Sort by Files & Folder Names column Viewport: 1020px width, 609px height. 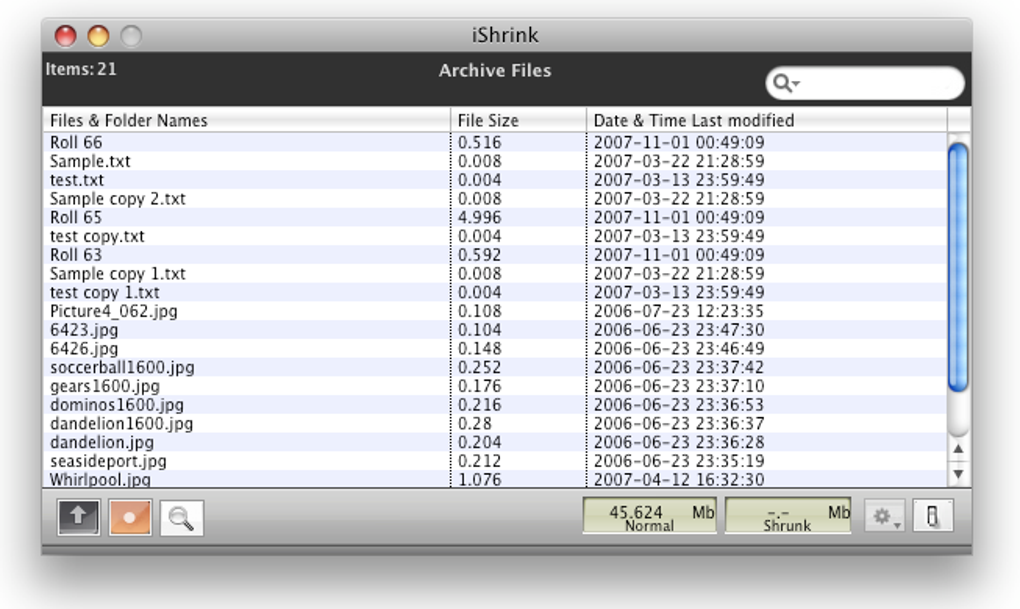point(247,120)
